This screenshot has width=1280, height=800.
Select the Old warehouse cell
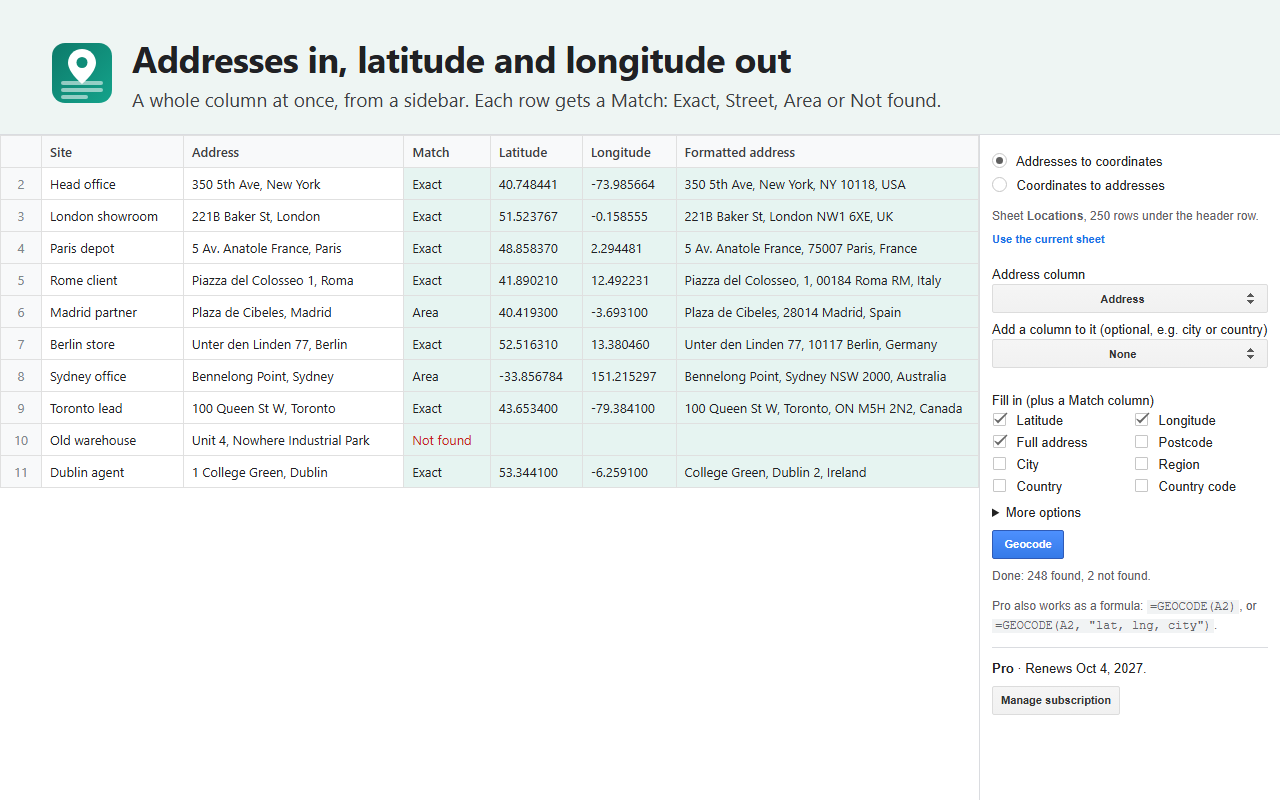[112, 440]
